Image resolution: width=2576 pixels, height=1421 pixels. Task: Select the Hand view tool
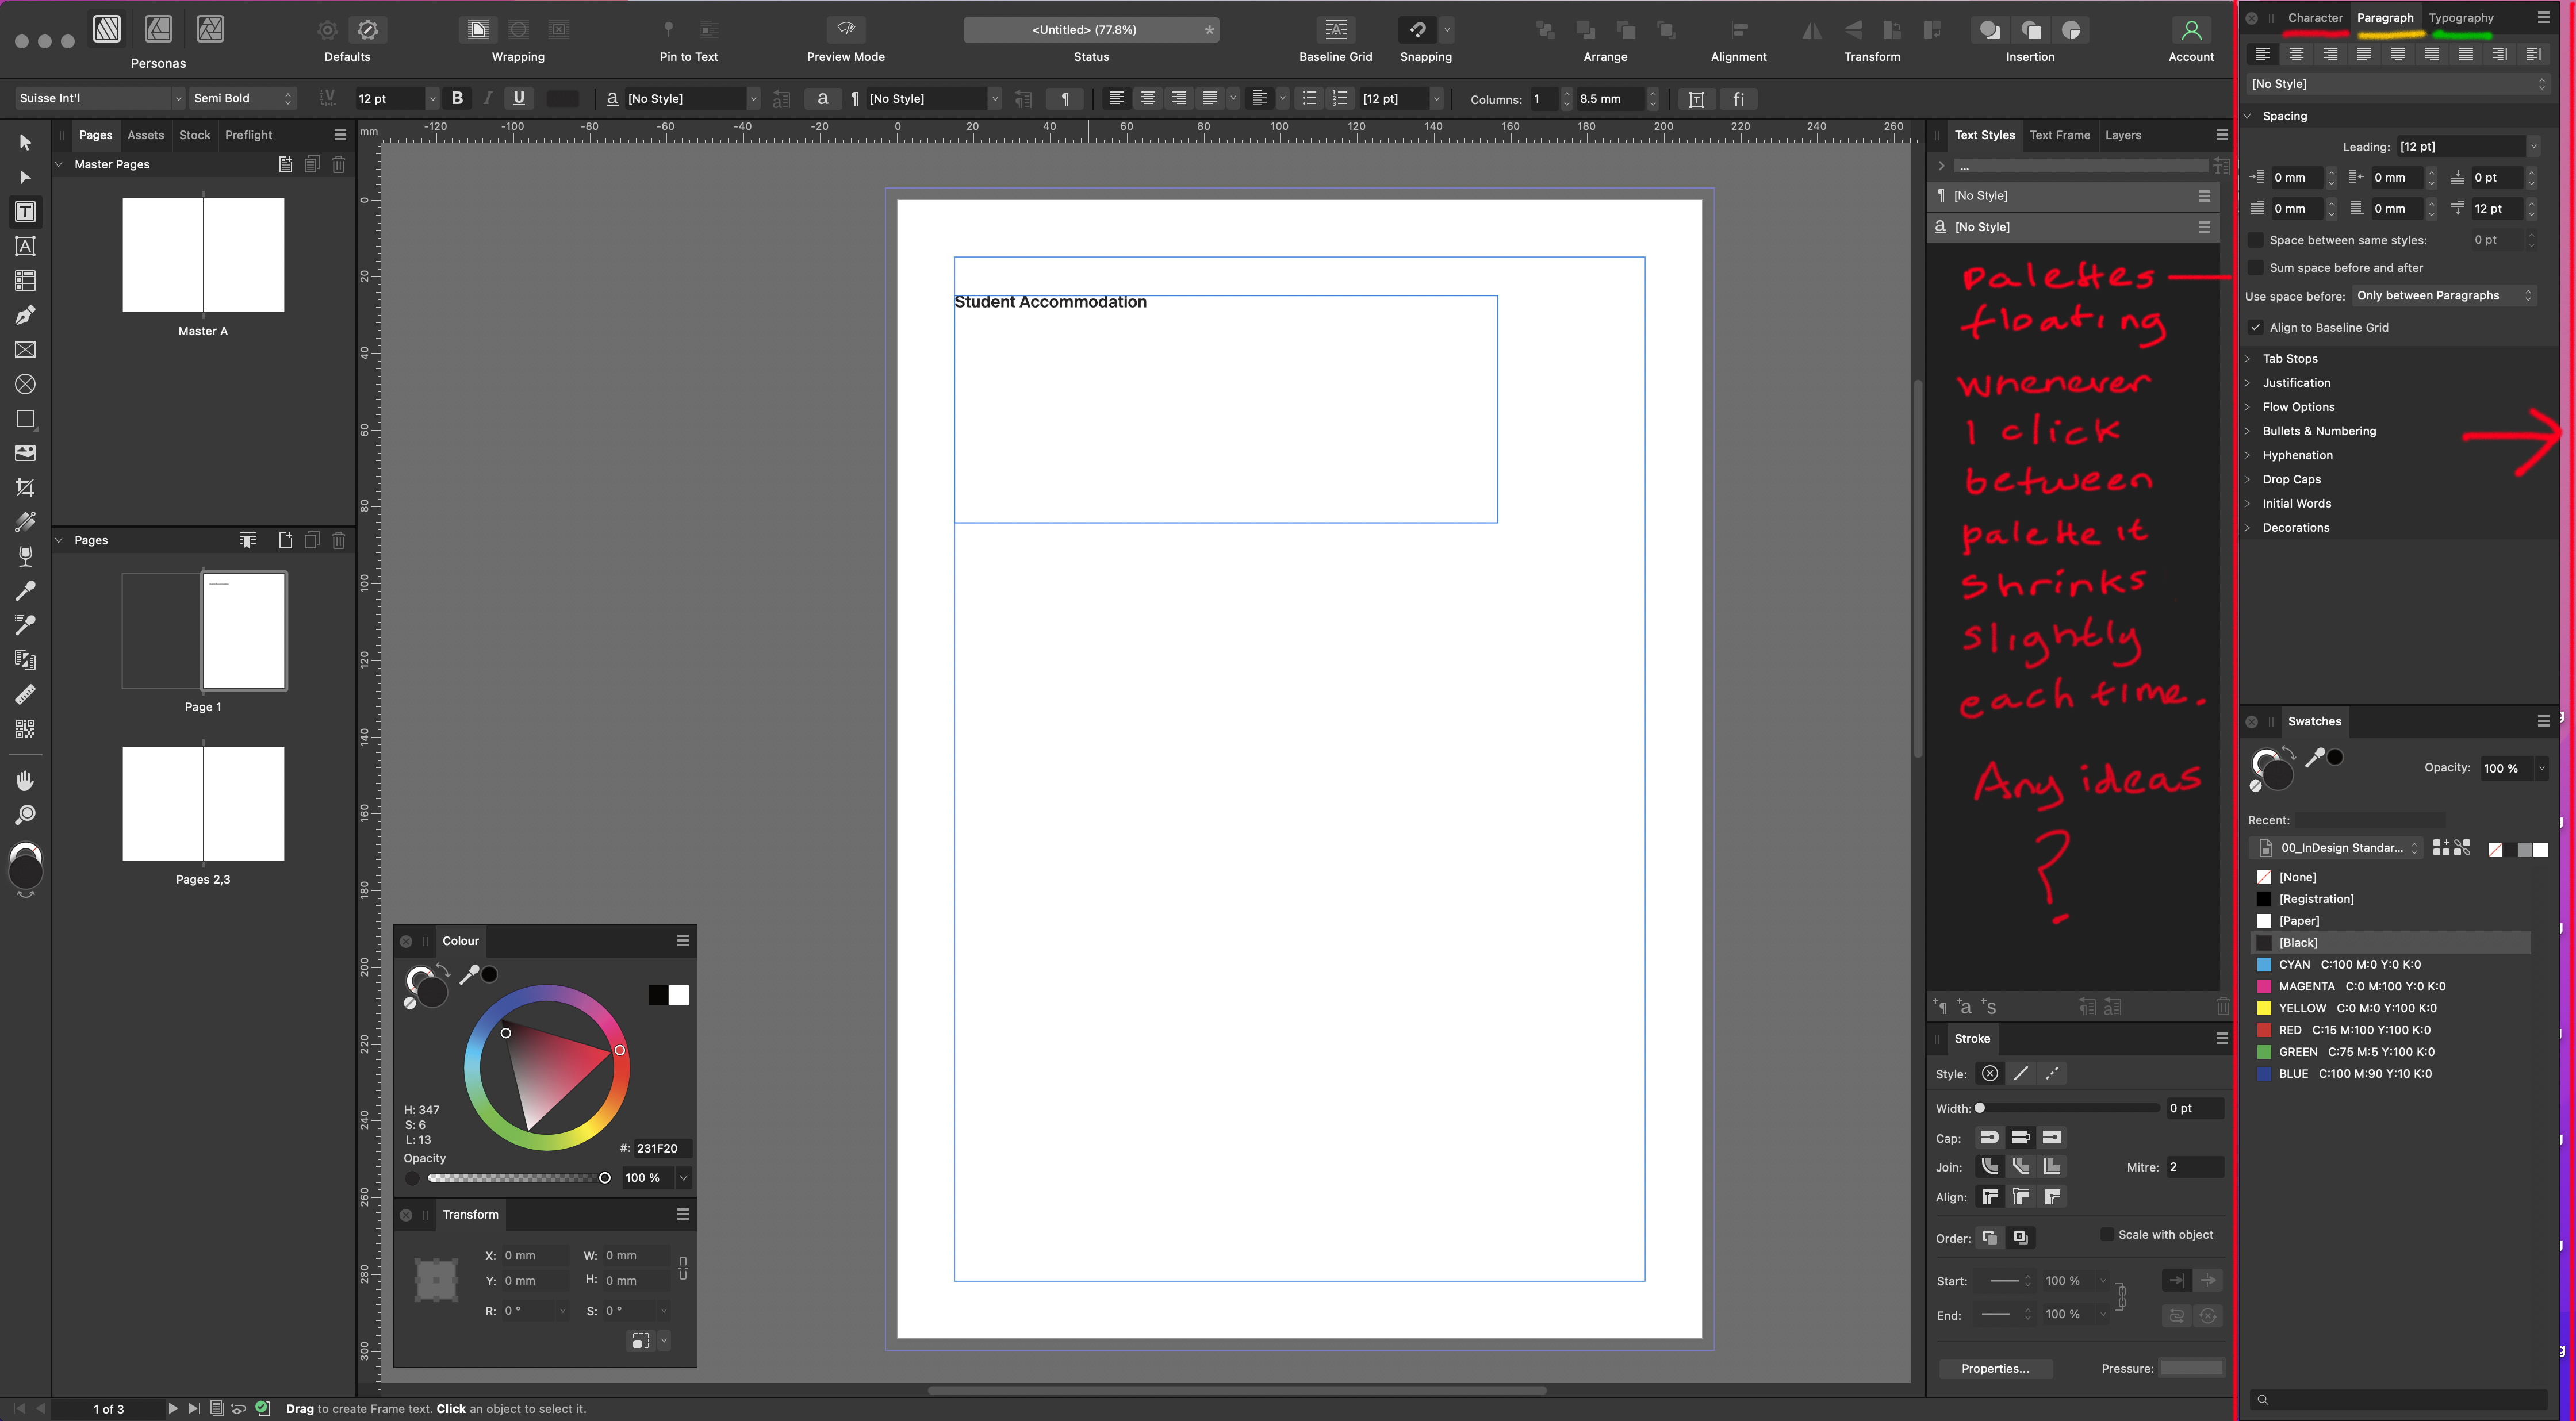click(x=25, y=780)
